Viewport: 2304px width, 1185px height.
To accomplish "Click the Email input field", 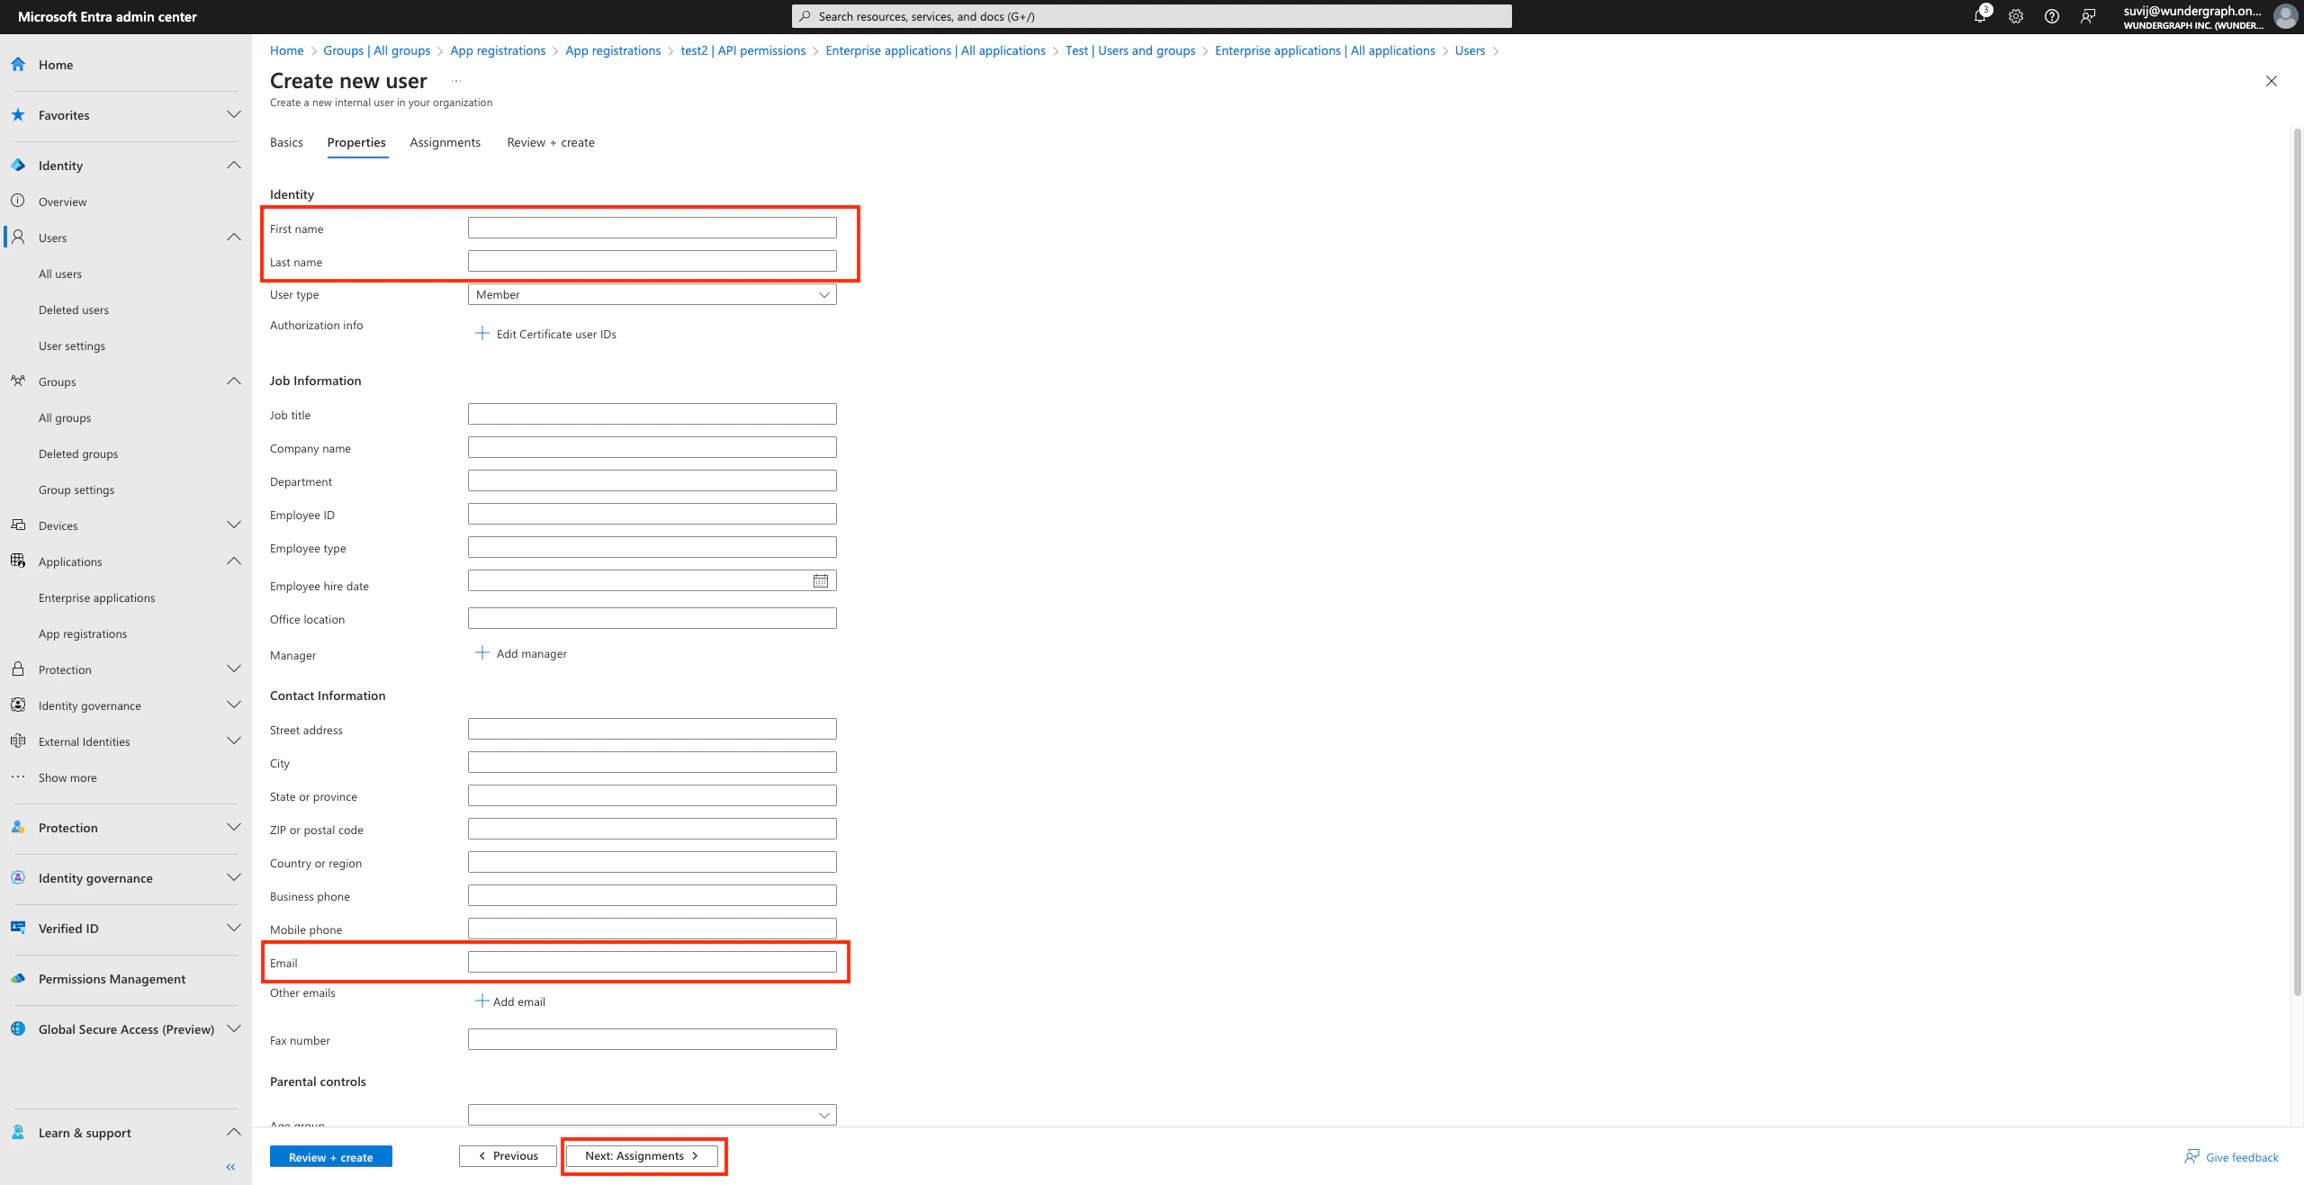I will click(x=651, y=961).
